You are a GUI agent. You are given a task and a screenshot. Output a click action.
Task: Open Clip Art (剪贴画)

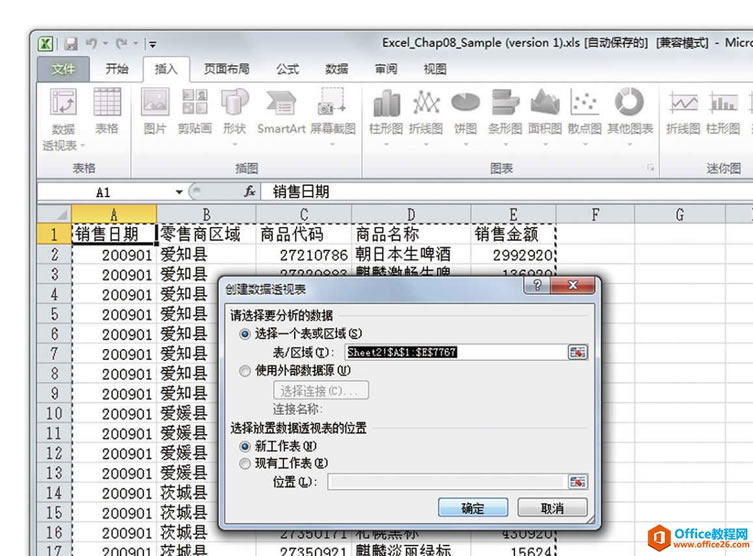pos(194,102)
